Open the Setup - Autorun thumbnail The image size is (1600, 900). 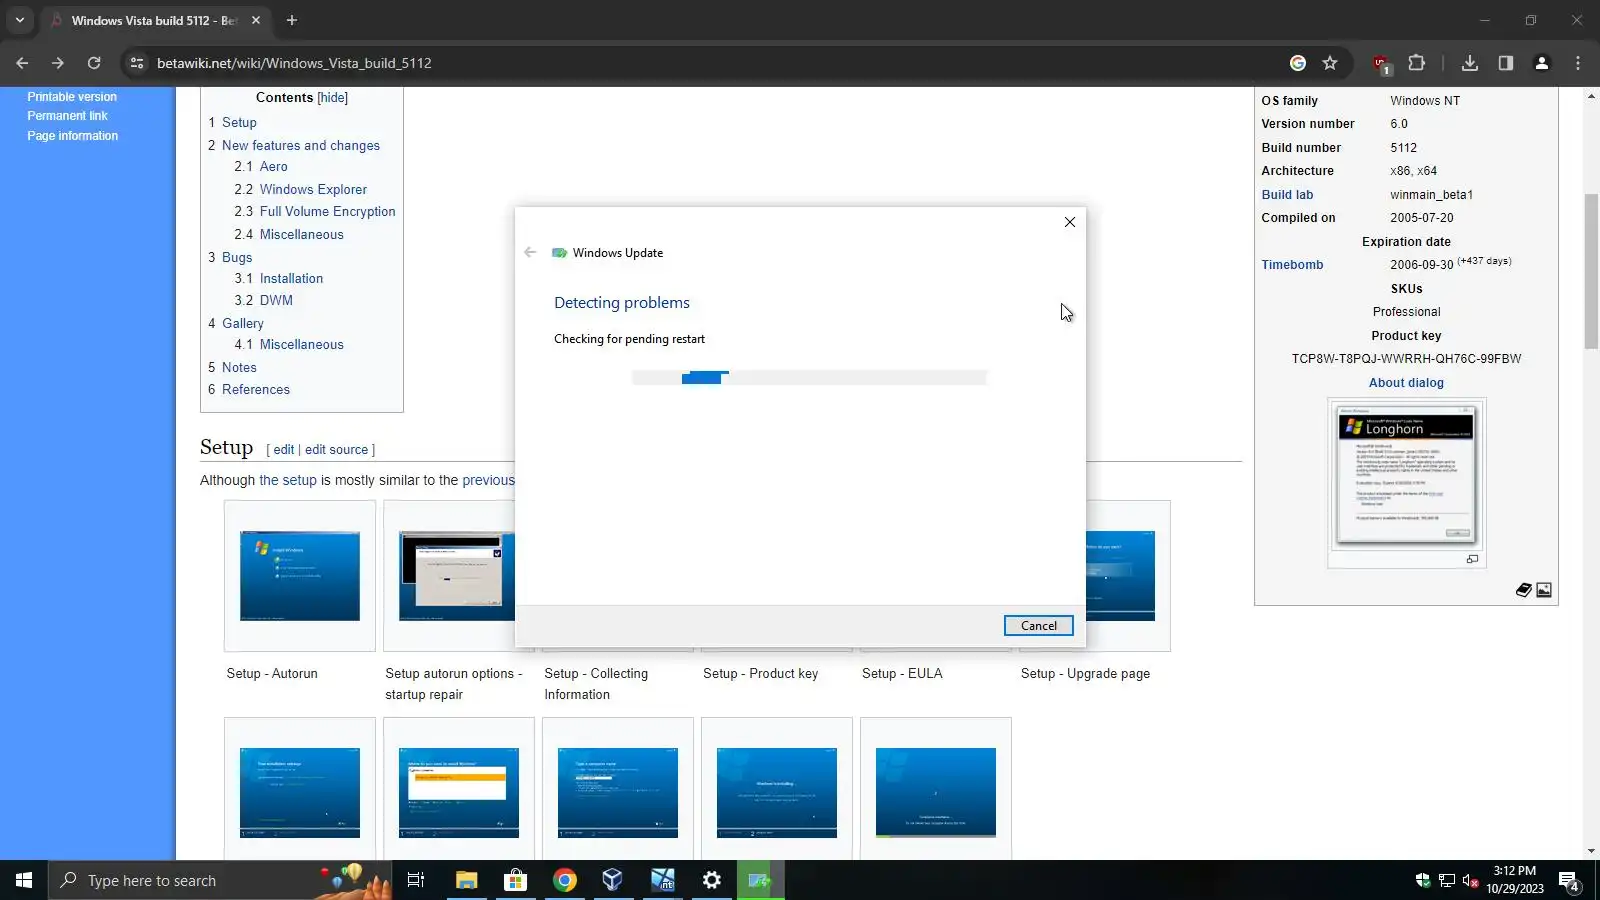(300, 576)
